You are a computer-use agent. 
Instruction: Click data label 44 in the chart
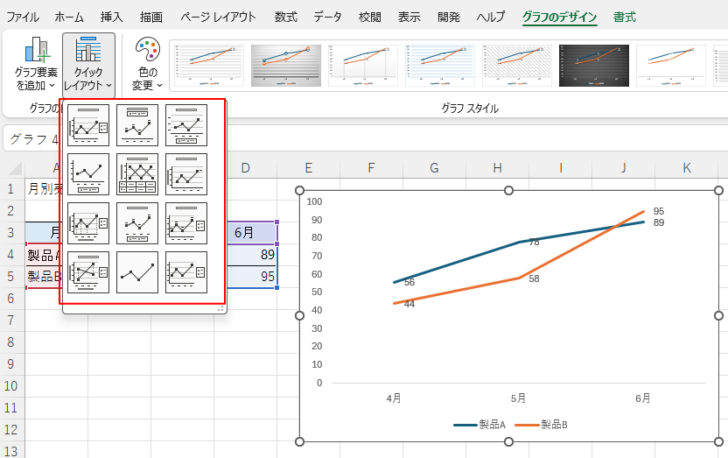tap(409, 304)
